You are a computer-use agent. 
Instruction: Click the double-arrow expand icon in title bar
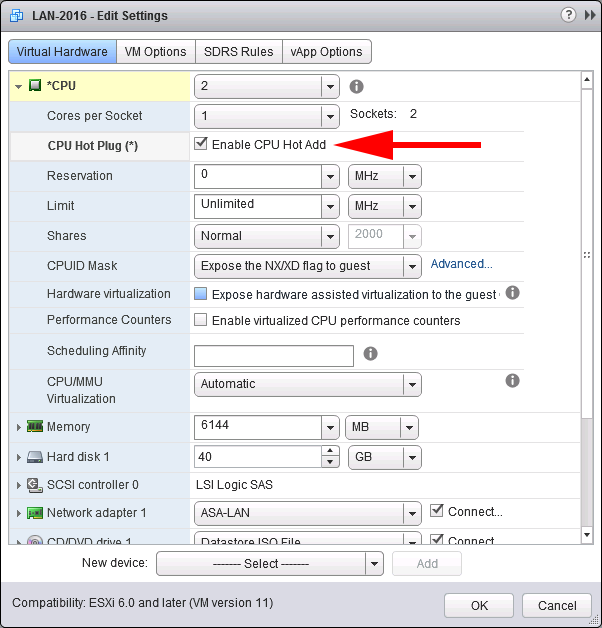click(x=590, y=15)
